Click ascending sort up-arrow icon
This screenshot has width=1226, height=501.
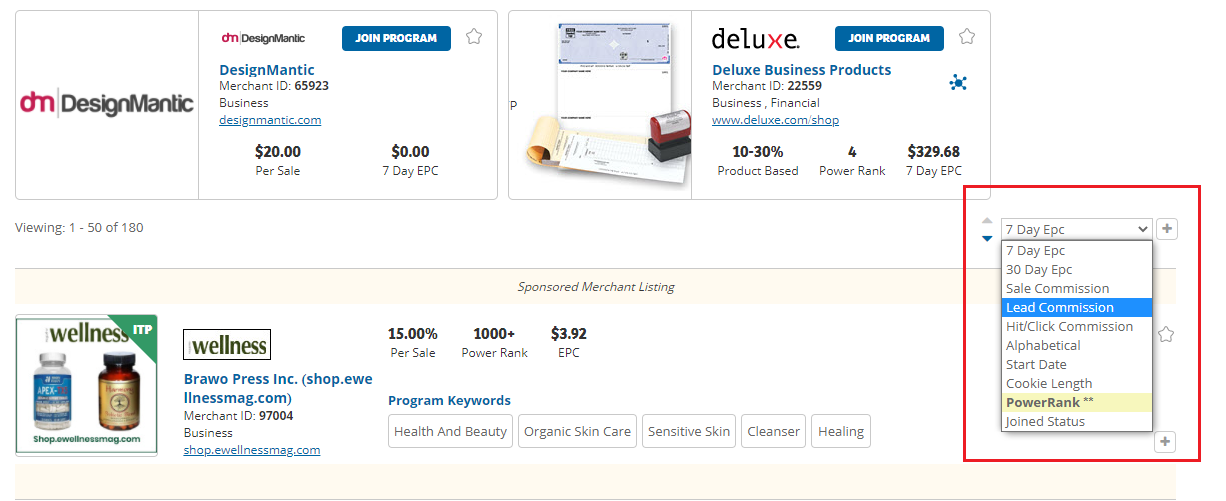pos(987,220)
